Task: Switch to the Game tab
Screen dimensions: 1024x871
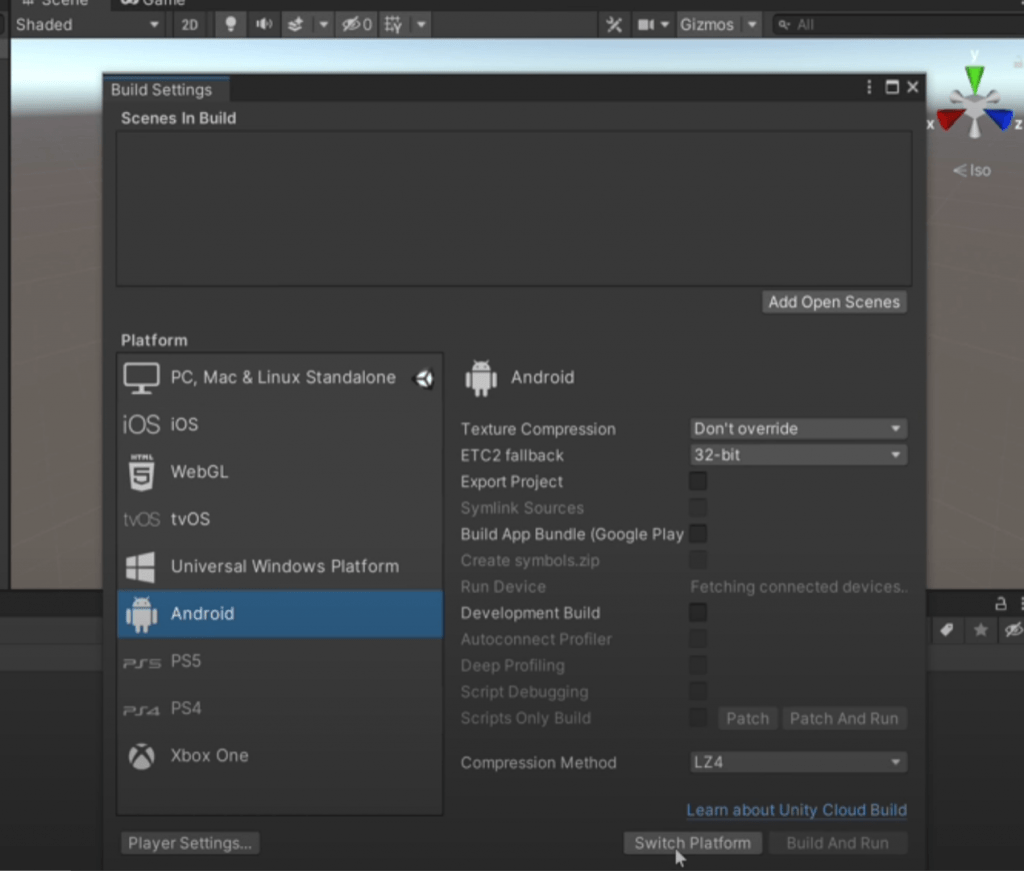Action: pyautogui.click(x=153, y=3)
